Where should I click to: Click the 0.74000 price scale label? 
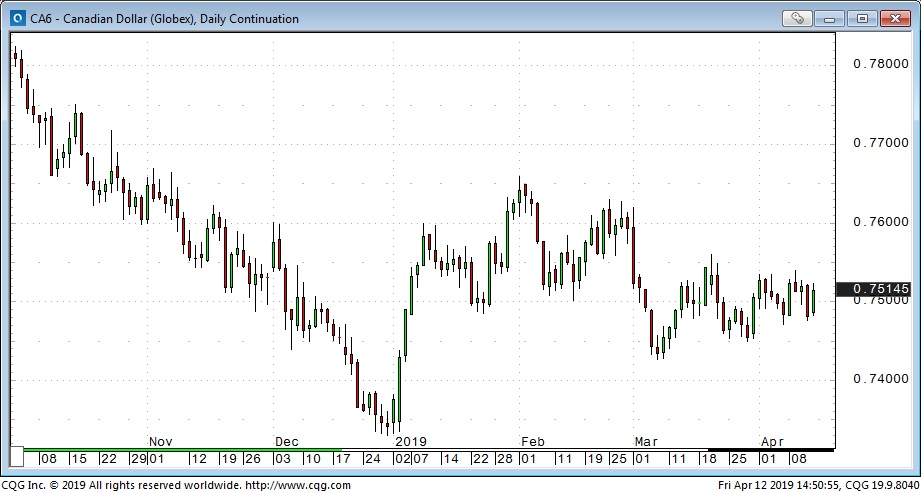[x=880, y=379]
